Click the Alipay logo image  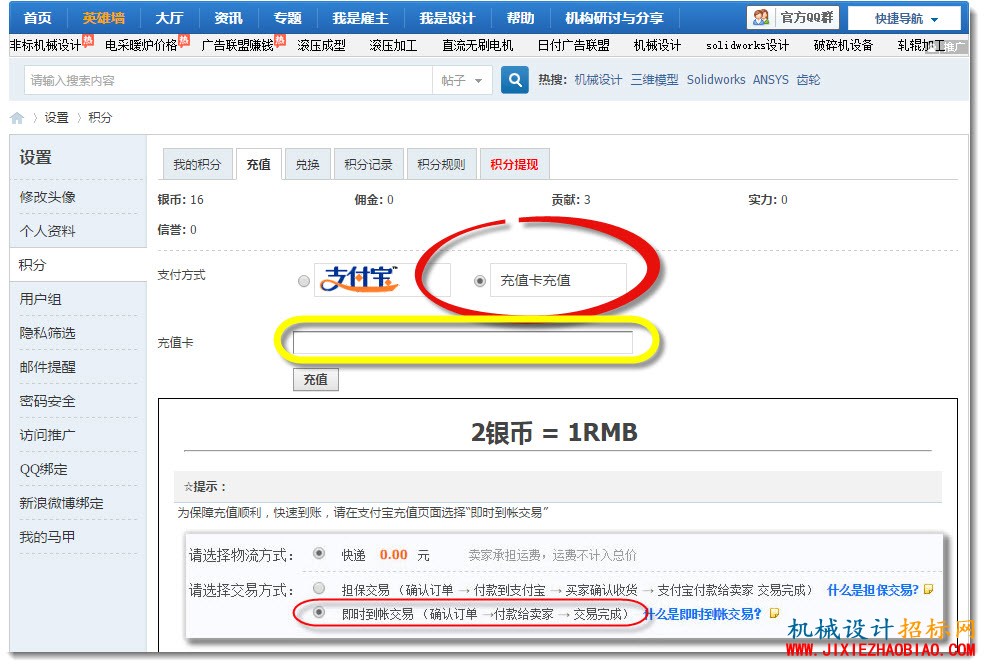pos(359,279)
